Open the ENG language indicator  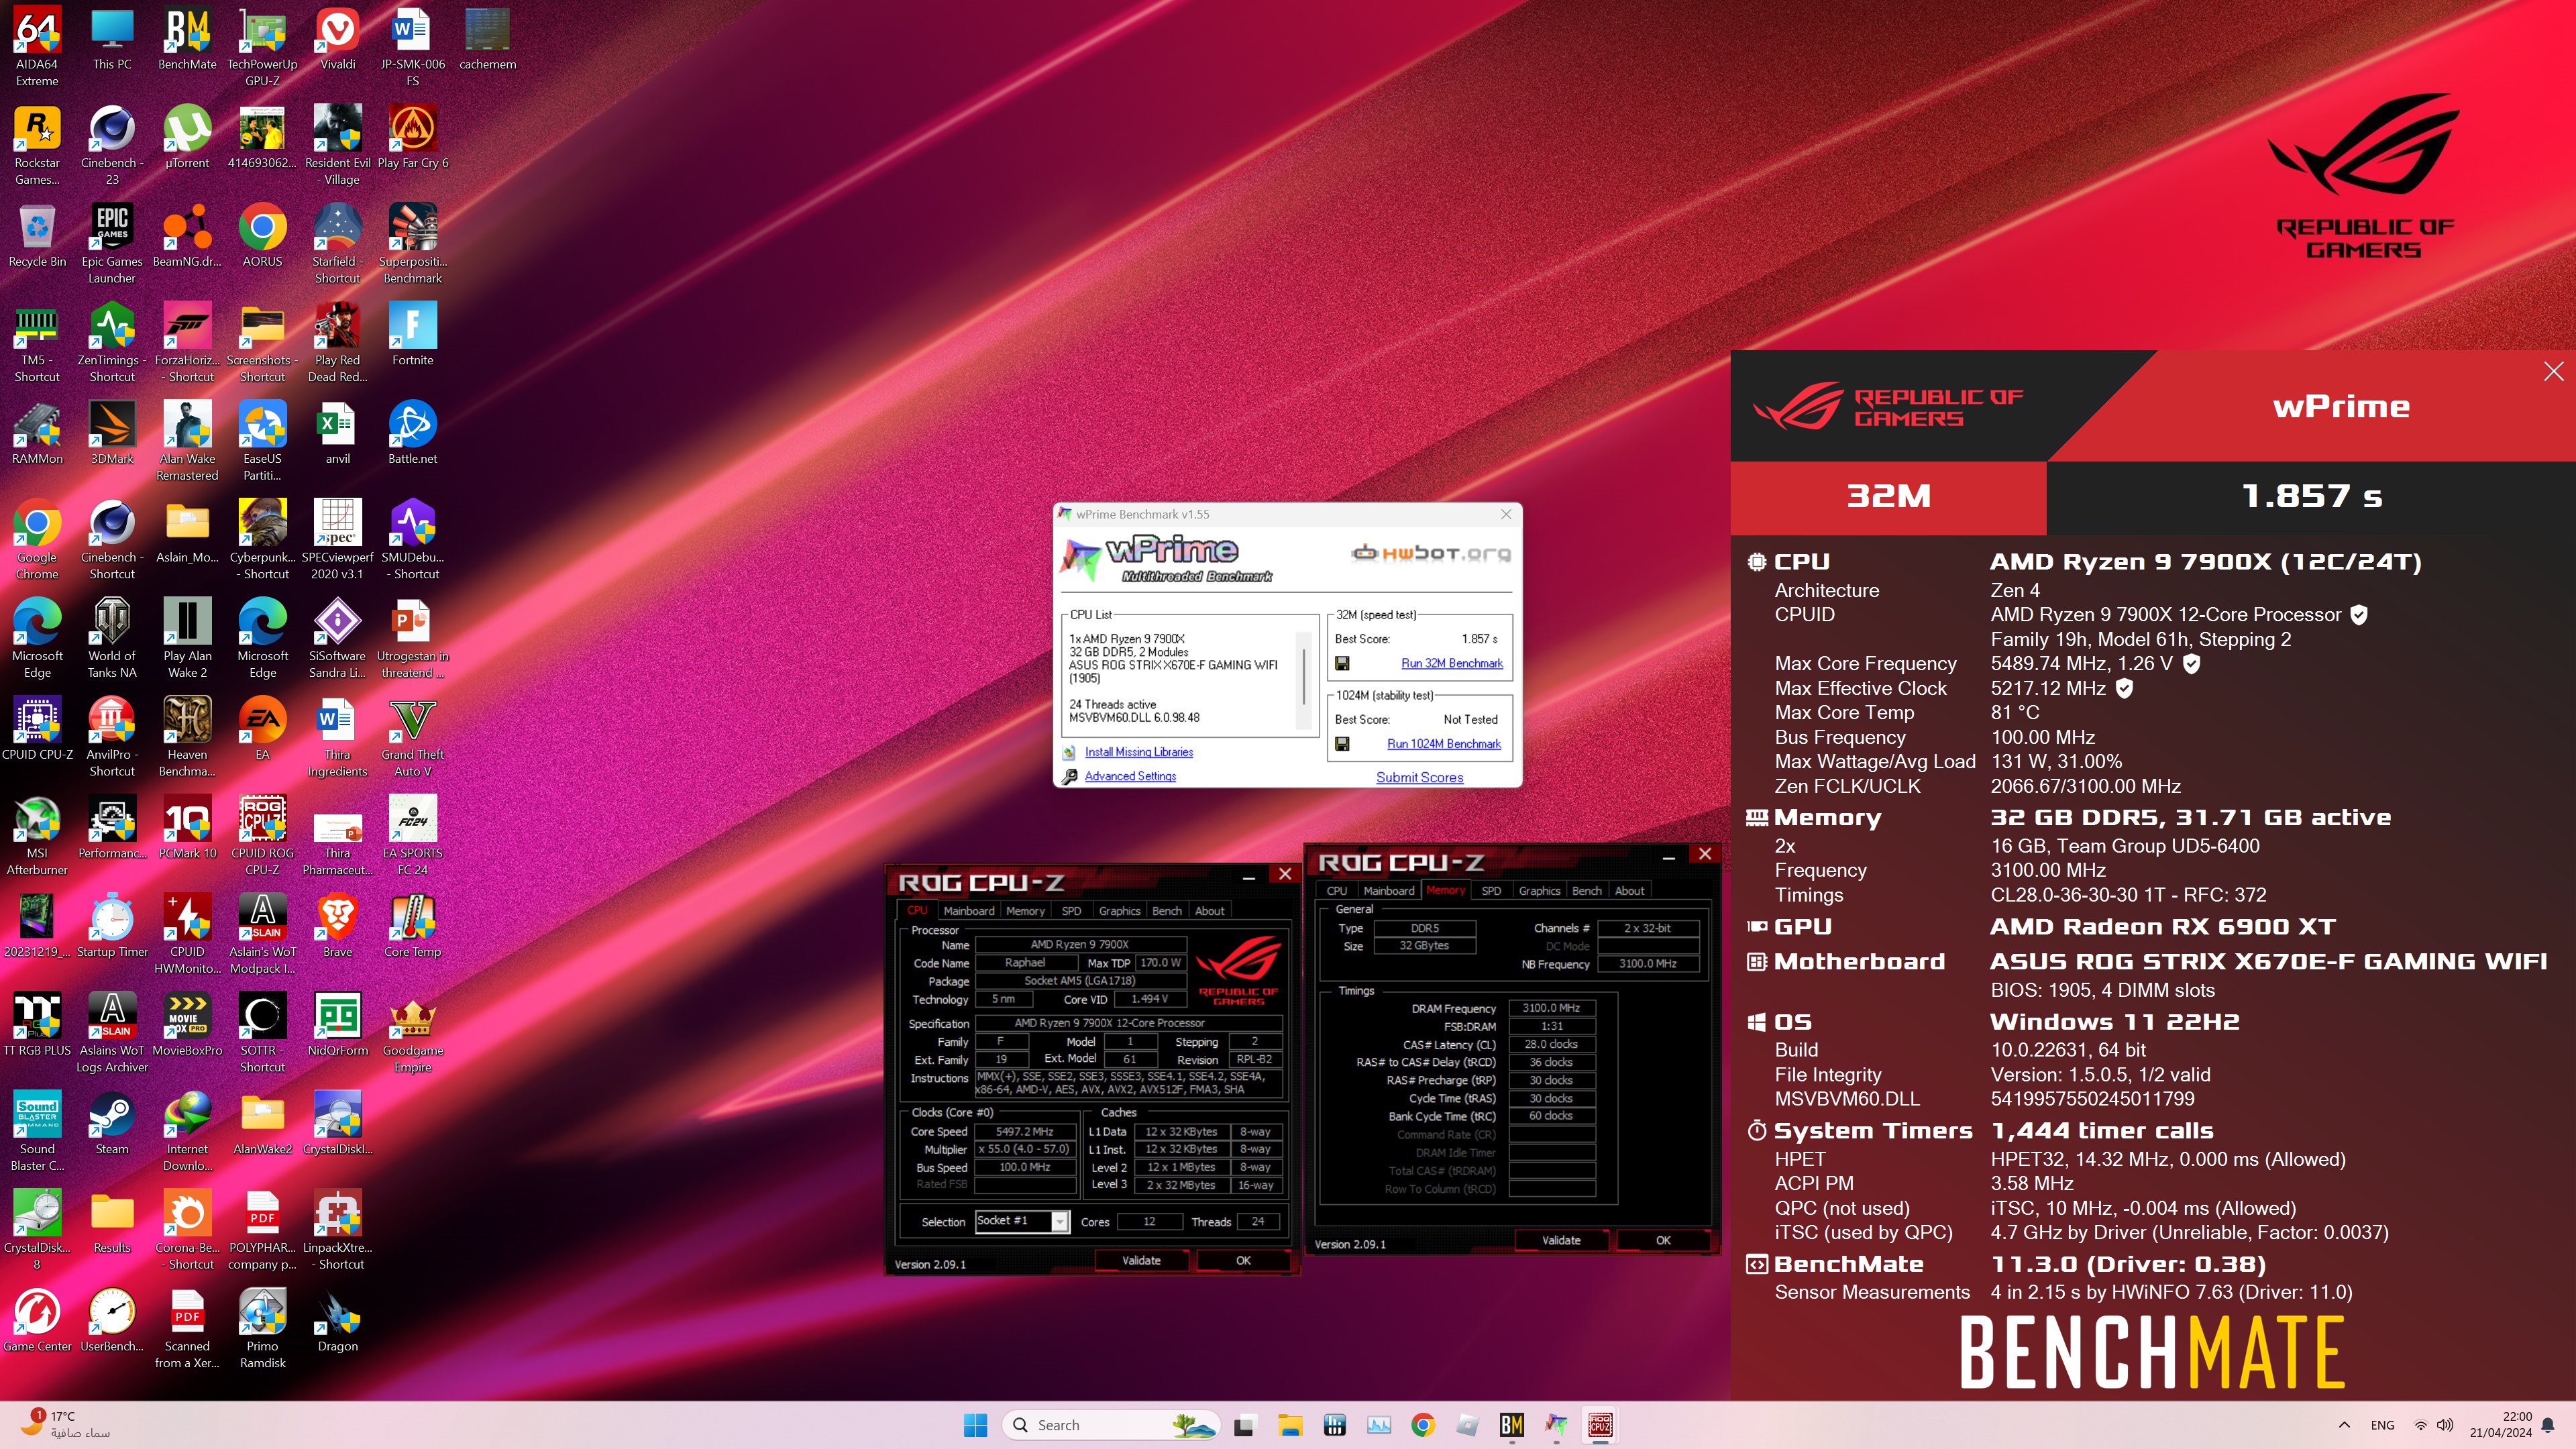click(2382, 1425)
